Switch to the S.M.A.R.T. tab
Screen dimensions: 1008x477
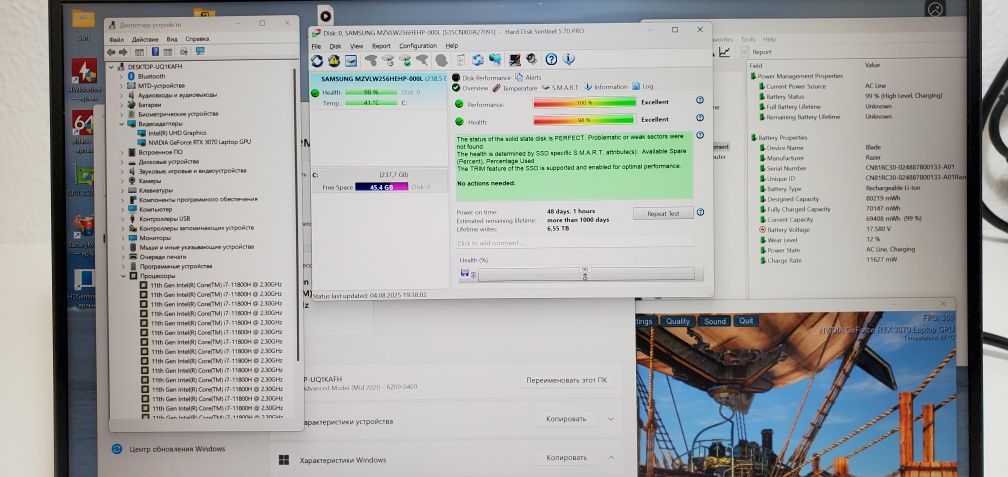561,87
